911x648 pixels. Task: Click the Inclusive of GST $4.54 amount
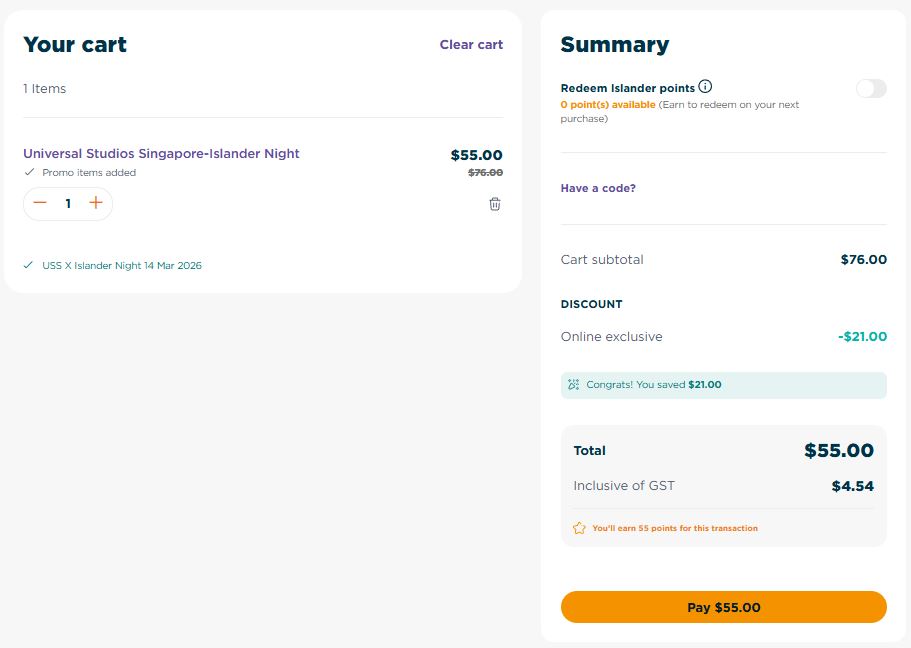[x=852, y=487]
